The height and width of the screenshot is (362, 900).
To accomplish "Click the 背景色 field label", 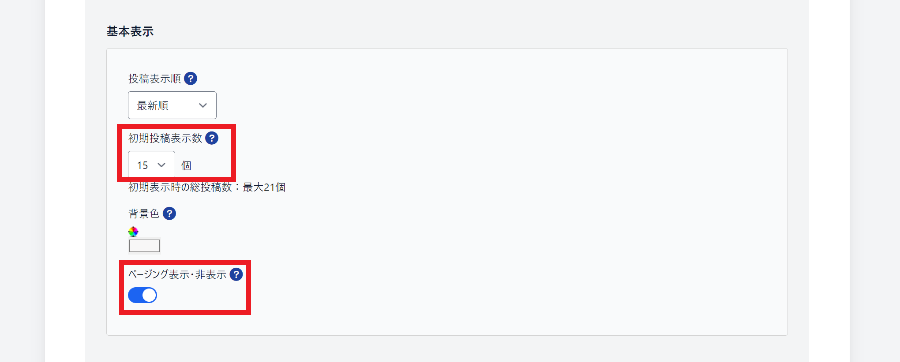I will (x=144, y=213).
